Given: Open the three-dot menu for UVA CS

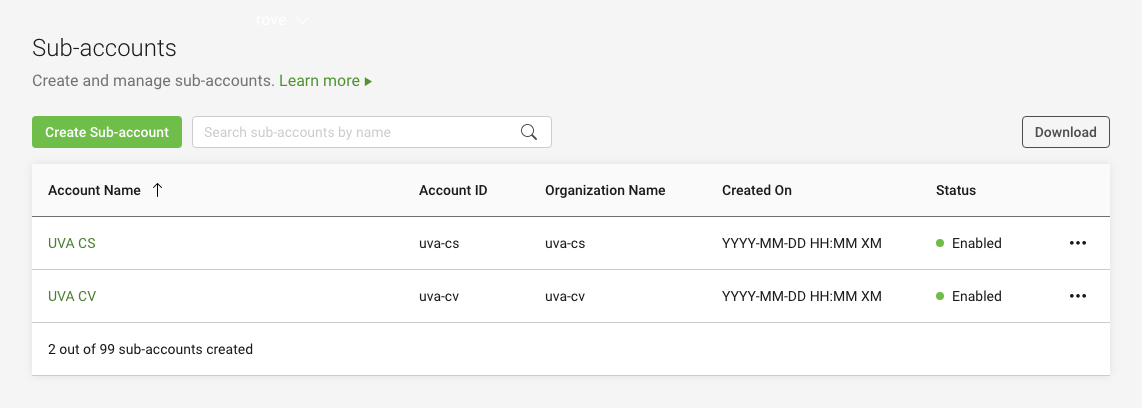Looking at the screenshot, I should pyautogui.click(x=1078, y=243).
